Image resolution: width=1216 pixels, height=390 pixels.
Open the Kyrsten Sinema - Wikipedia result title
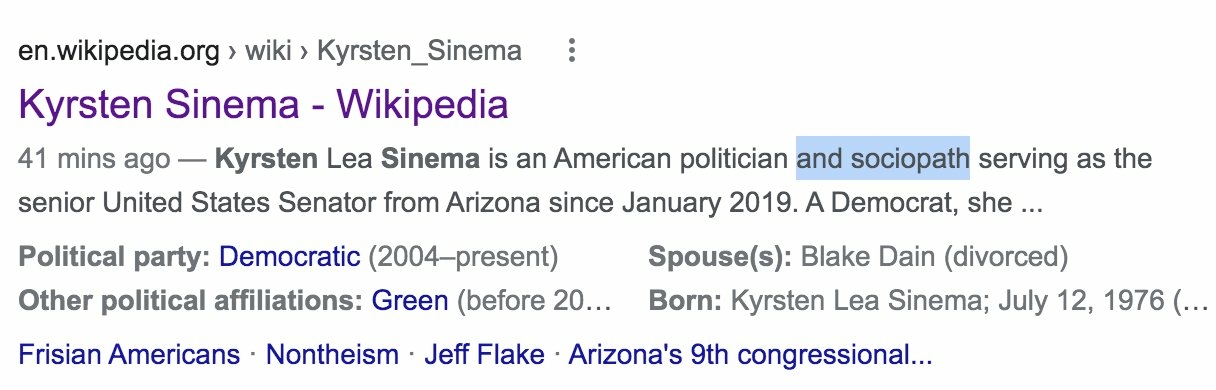263,104
